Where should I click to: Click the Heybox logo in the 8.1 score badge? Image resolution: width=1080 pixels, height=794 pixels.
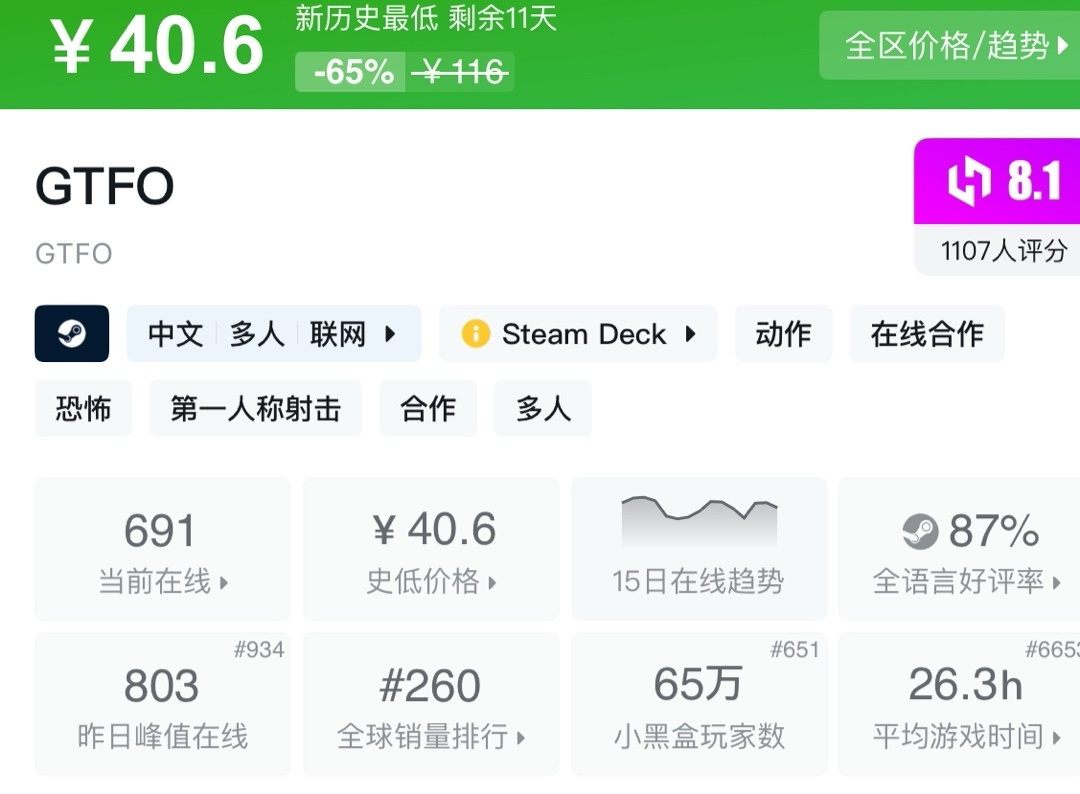(968, 183)
